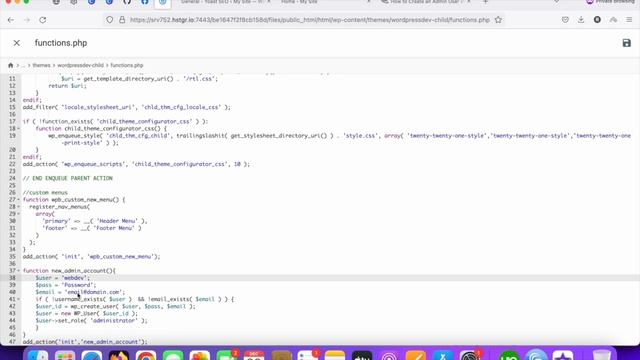Go to the home folder breadcrumb icon
This screenshot has height=360, width=640.
tap(11, 65)
